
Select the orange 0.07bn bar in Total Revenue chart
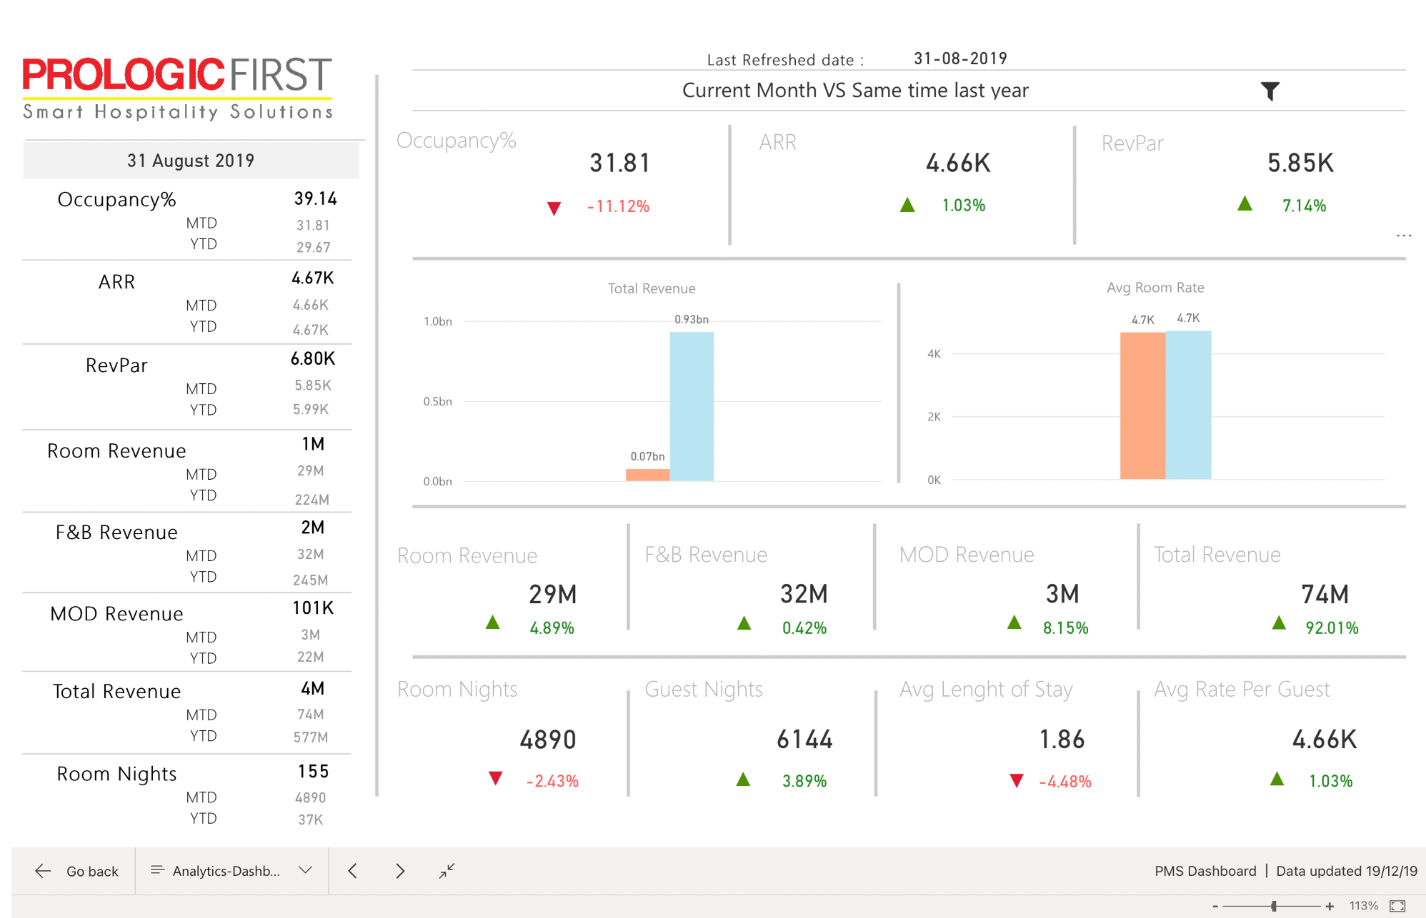pyautogui.click(x=647, y=475)
